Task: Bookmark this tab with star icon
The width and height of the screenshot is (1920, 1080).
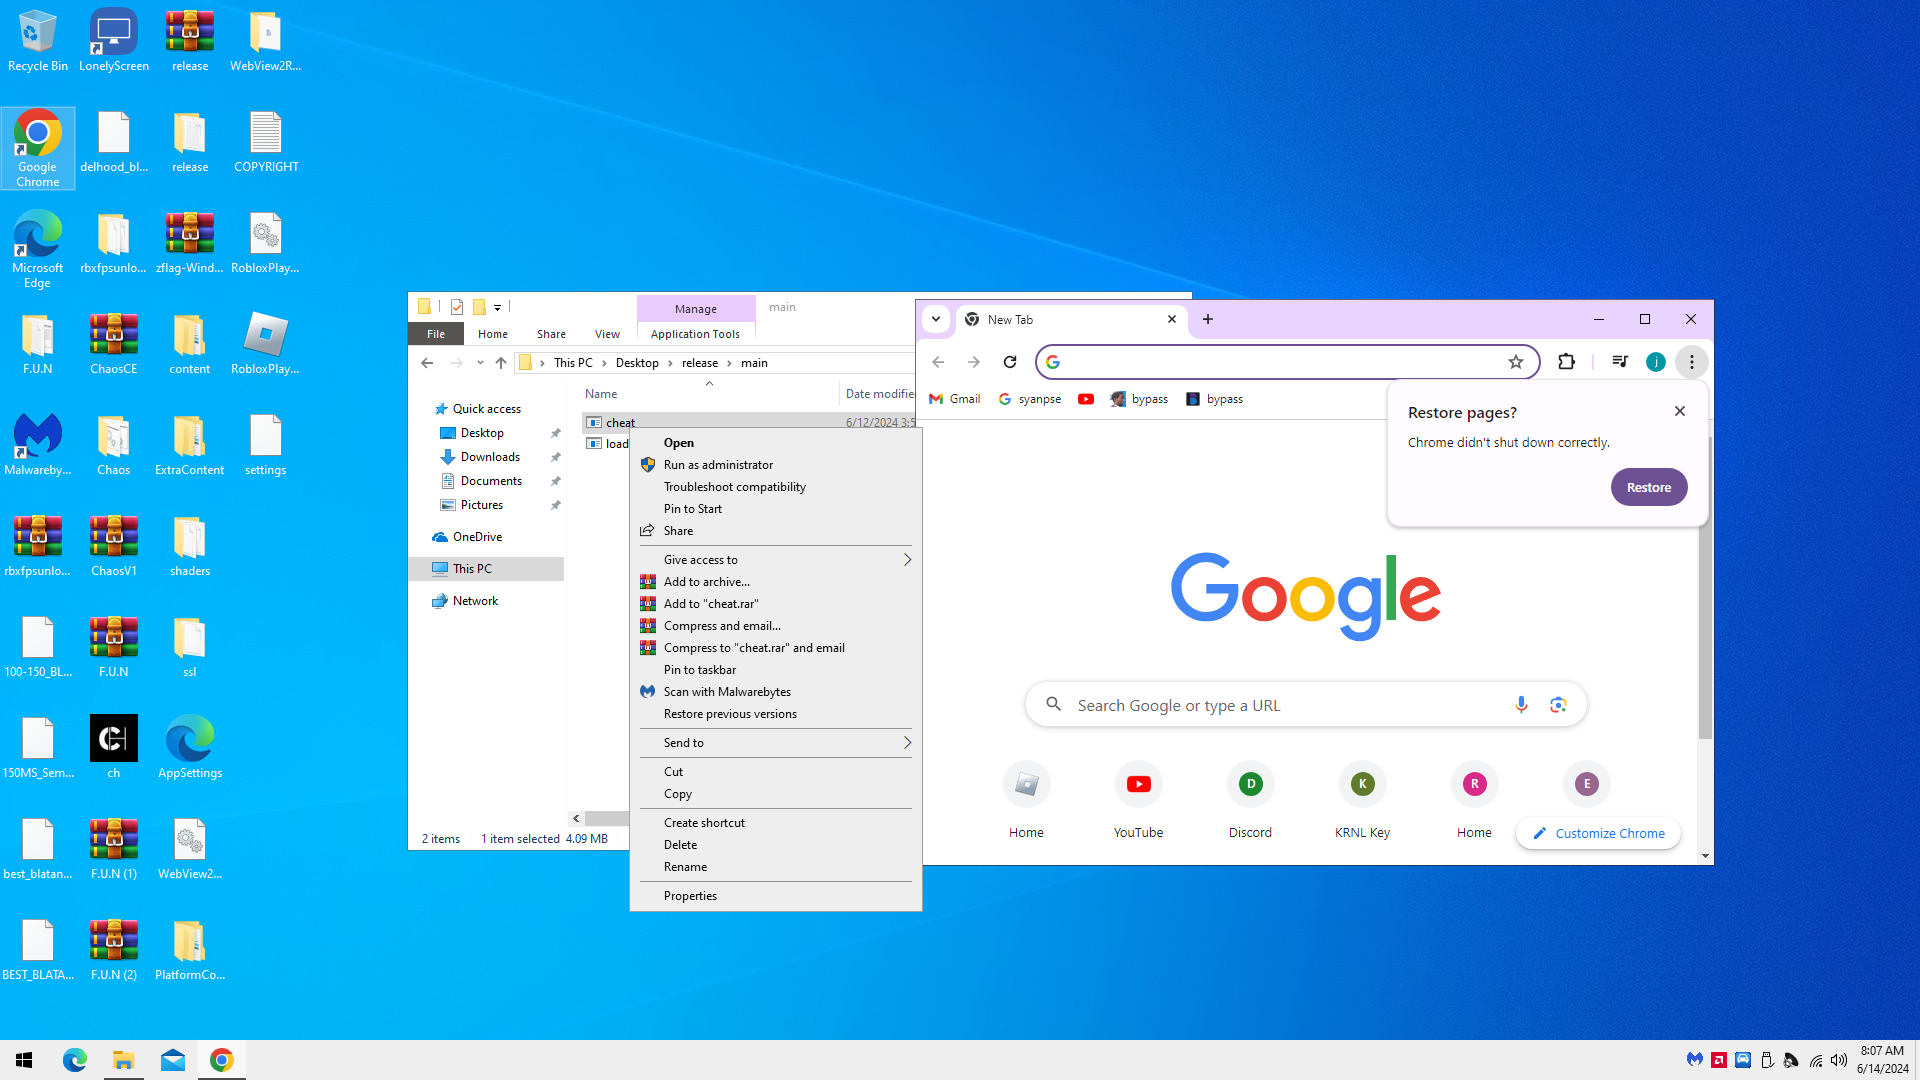Action: click(x=1516, y=362)
